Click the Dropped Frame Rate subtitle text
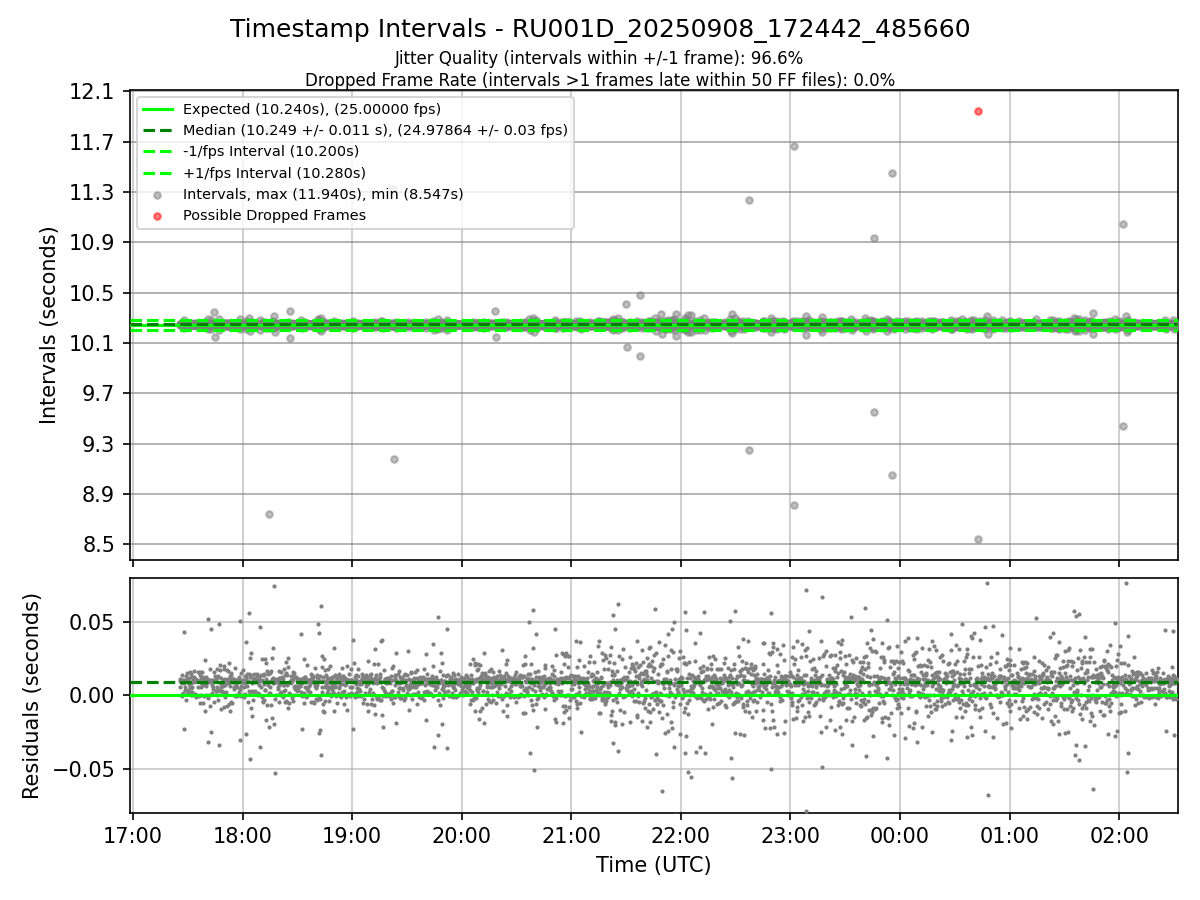This screenshot has height=900, width=1200. click(600, 80)
